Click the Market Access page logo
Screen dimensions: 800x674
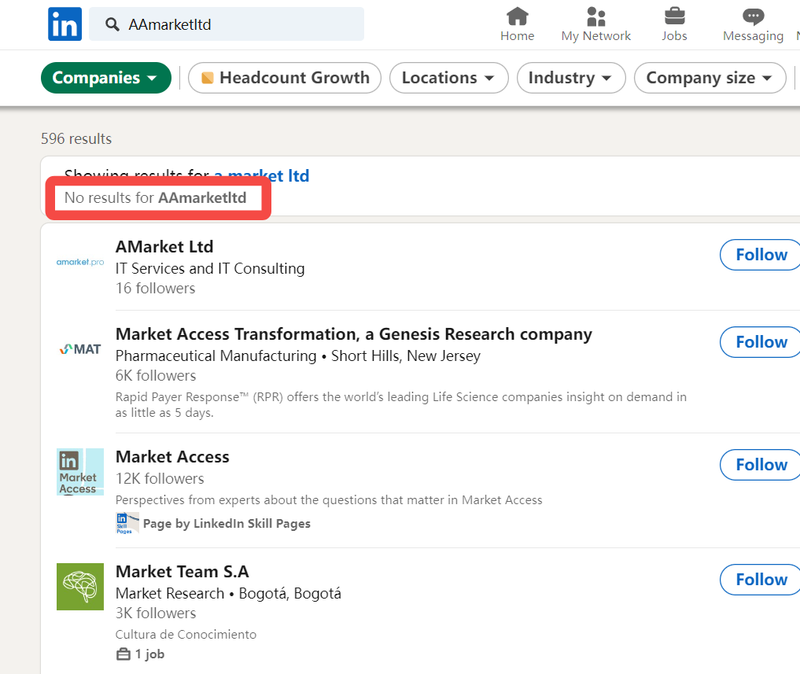pos(80,472)
